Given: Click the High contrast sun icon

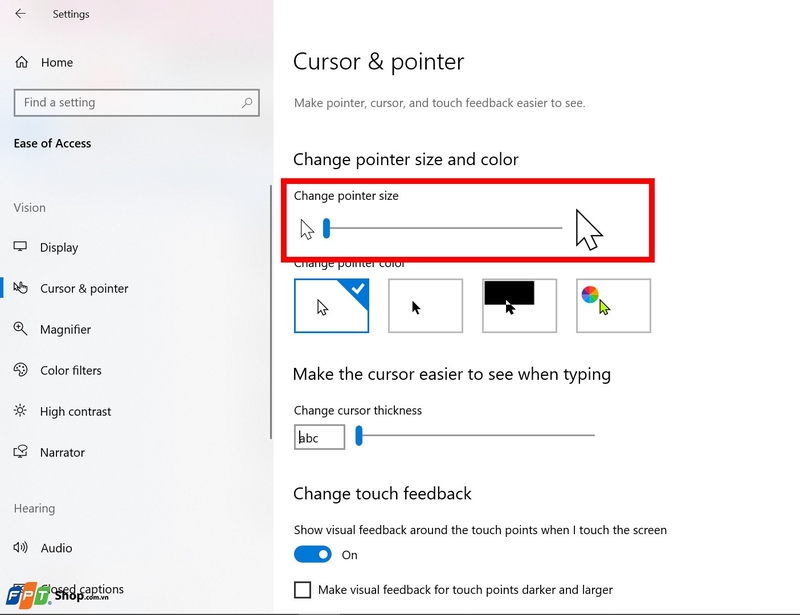Looking at the screenshot, I should tap(20, 410).
